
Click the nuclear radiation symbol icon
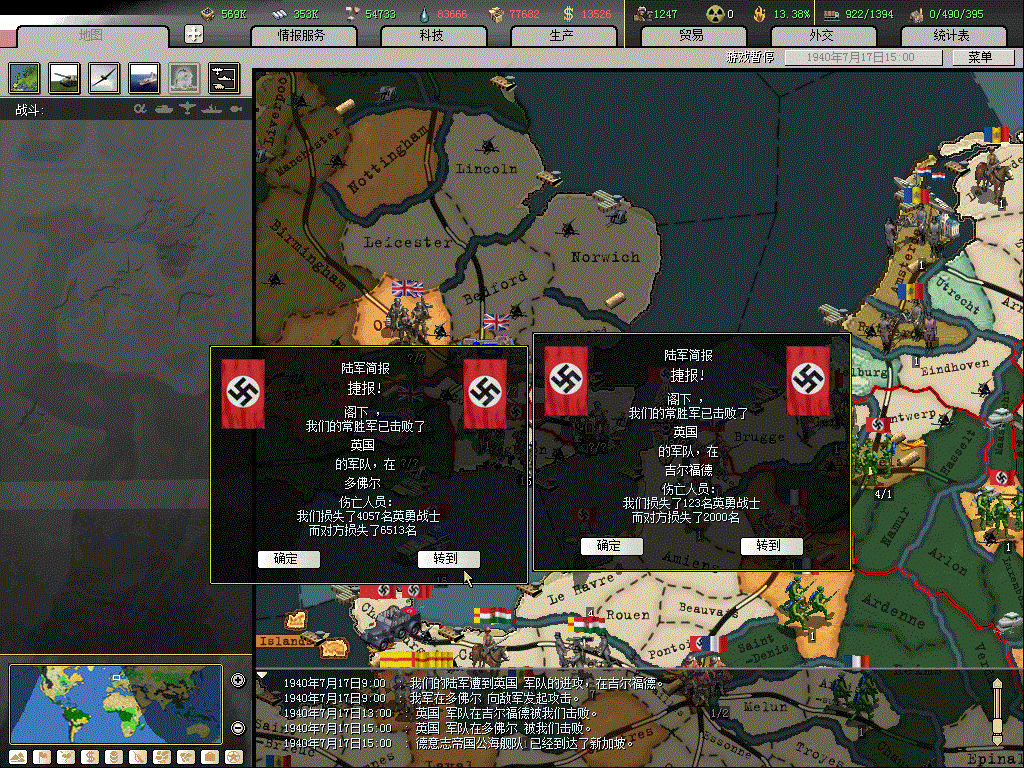(714, 13)
